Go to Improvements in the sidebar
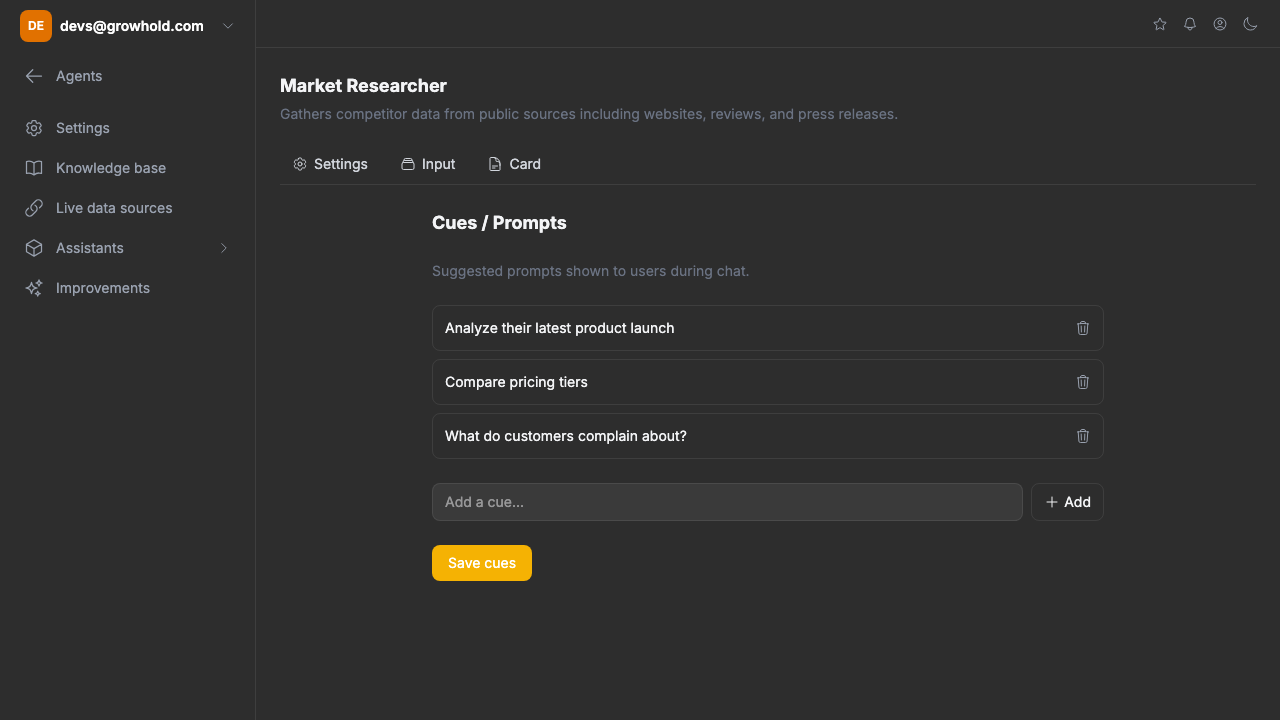This screenshot has width=1280, height=720. 102,288
